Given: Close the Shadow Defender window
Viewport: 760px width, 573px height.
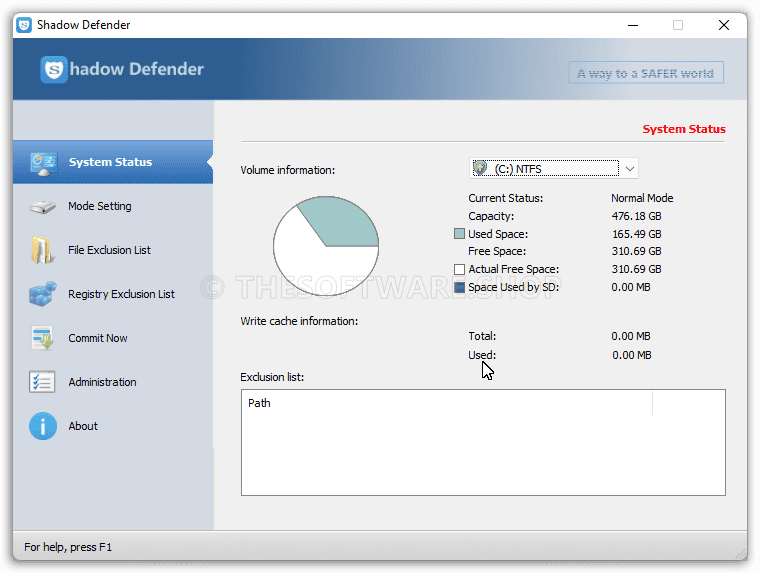Looking at the screenshot, I should pyautogui.click(x=724, y=25).
